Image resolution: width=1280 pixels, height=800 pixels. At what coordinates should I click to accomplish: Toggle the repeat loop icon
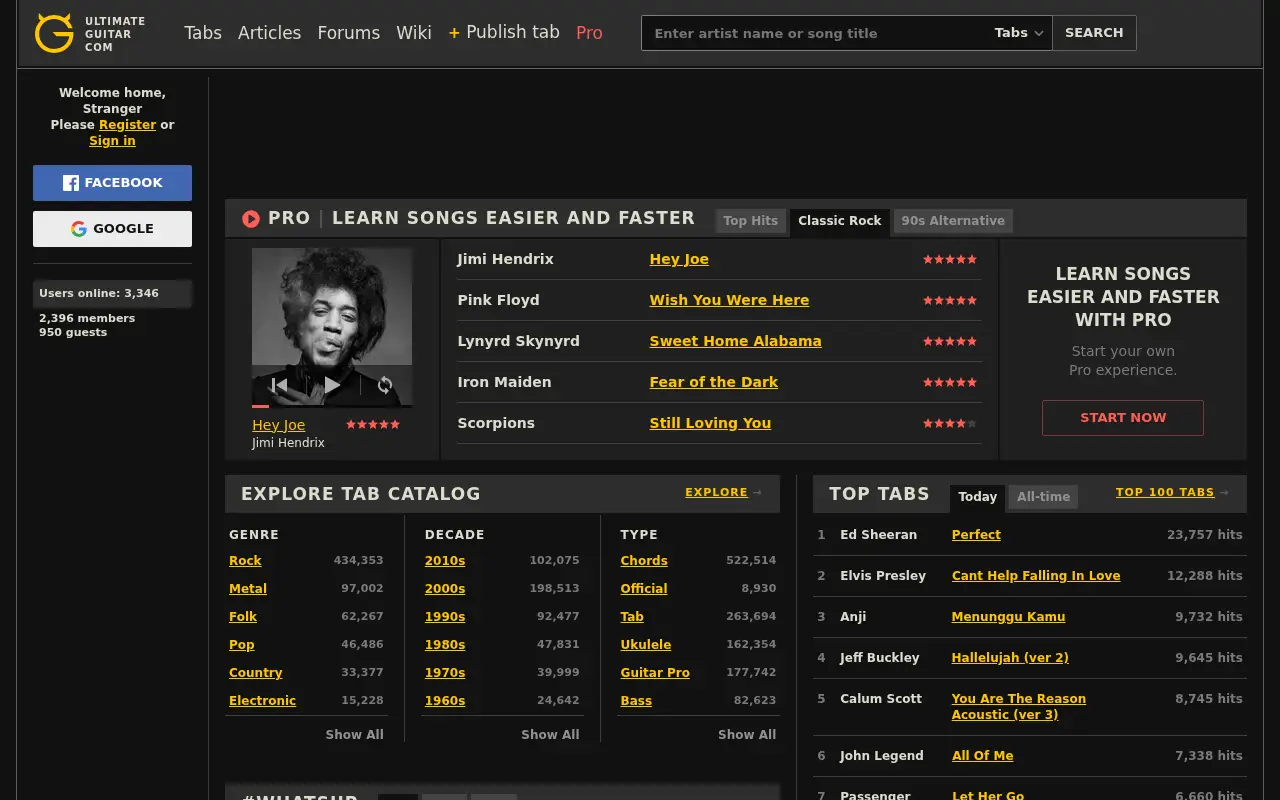[385, 385]
